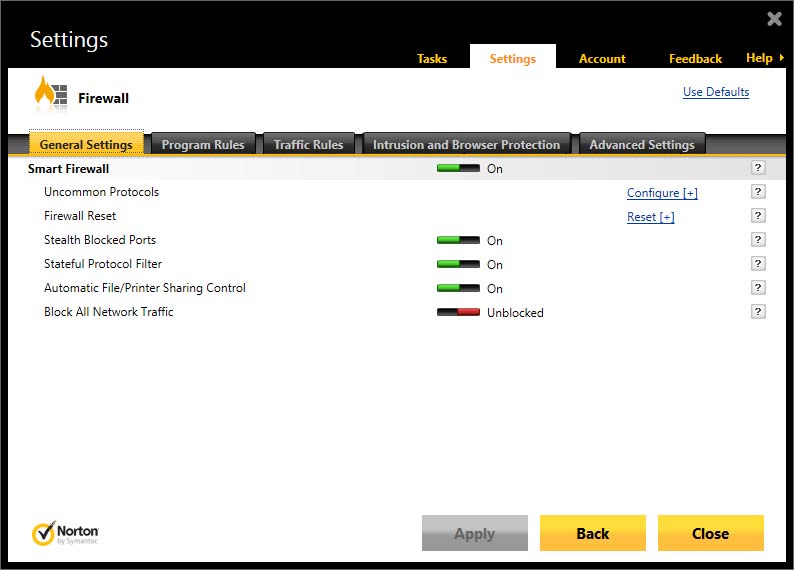Switch to the General Settings tab
794x570 pixels.
click(86, 144)
